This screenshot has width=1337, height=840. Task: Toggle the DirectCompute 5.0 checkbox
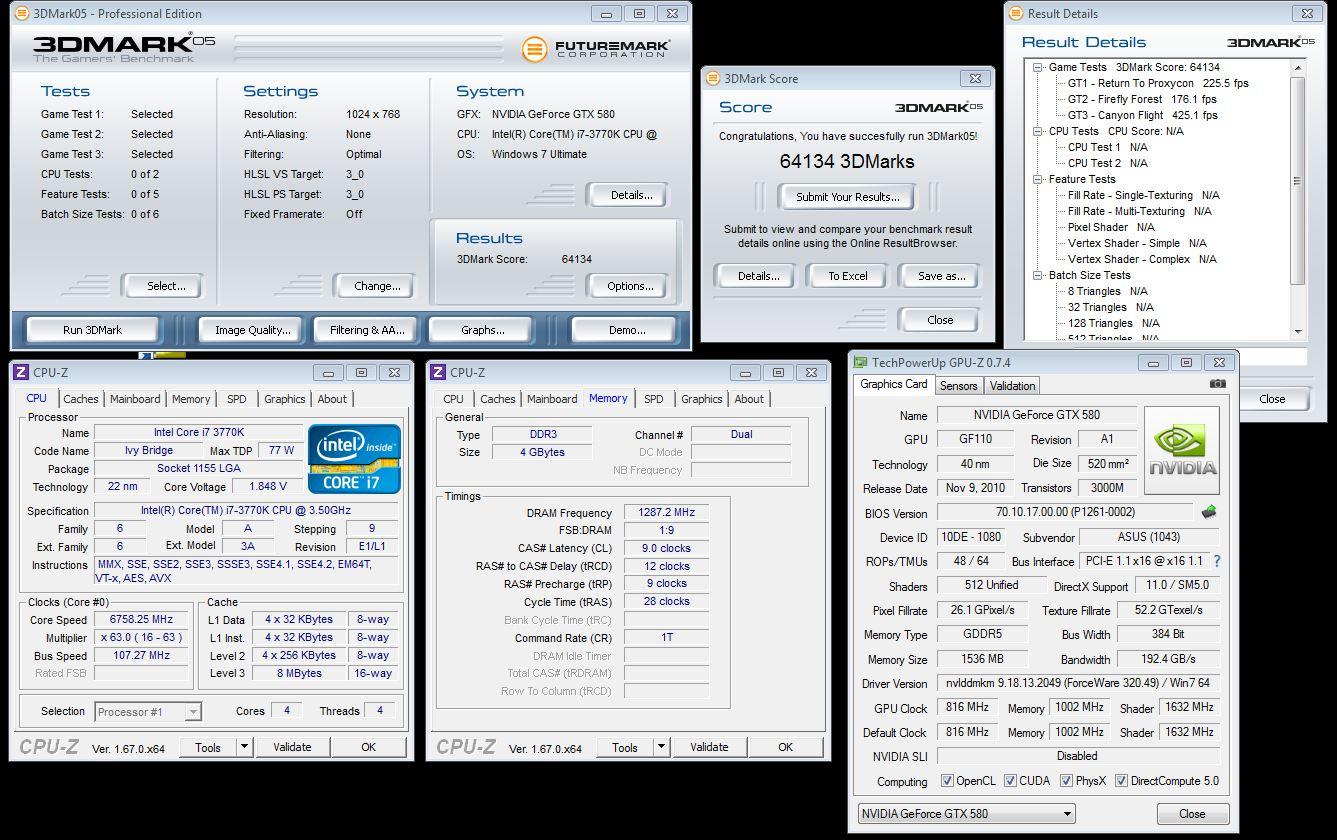point(1121,781)
